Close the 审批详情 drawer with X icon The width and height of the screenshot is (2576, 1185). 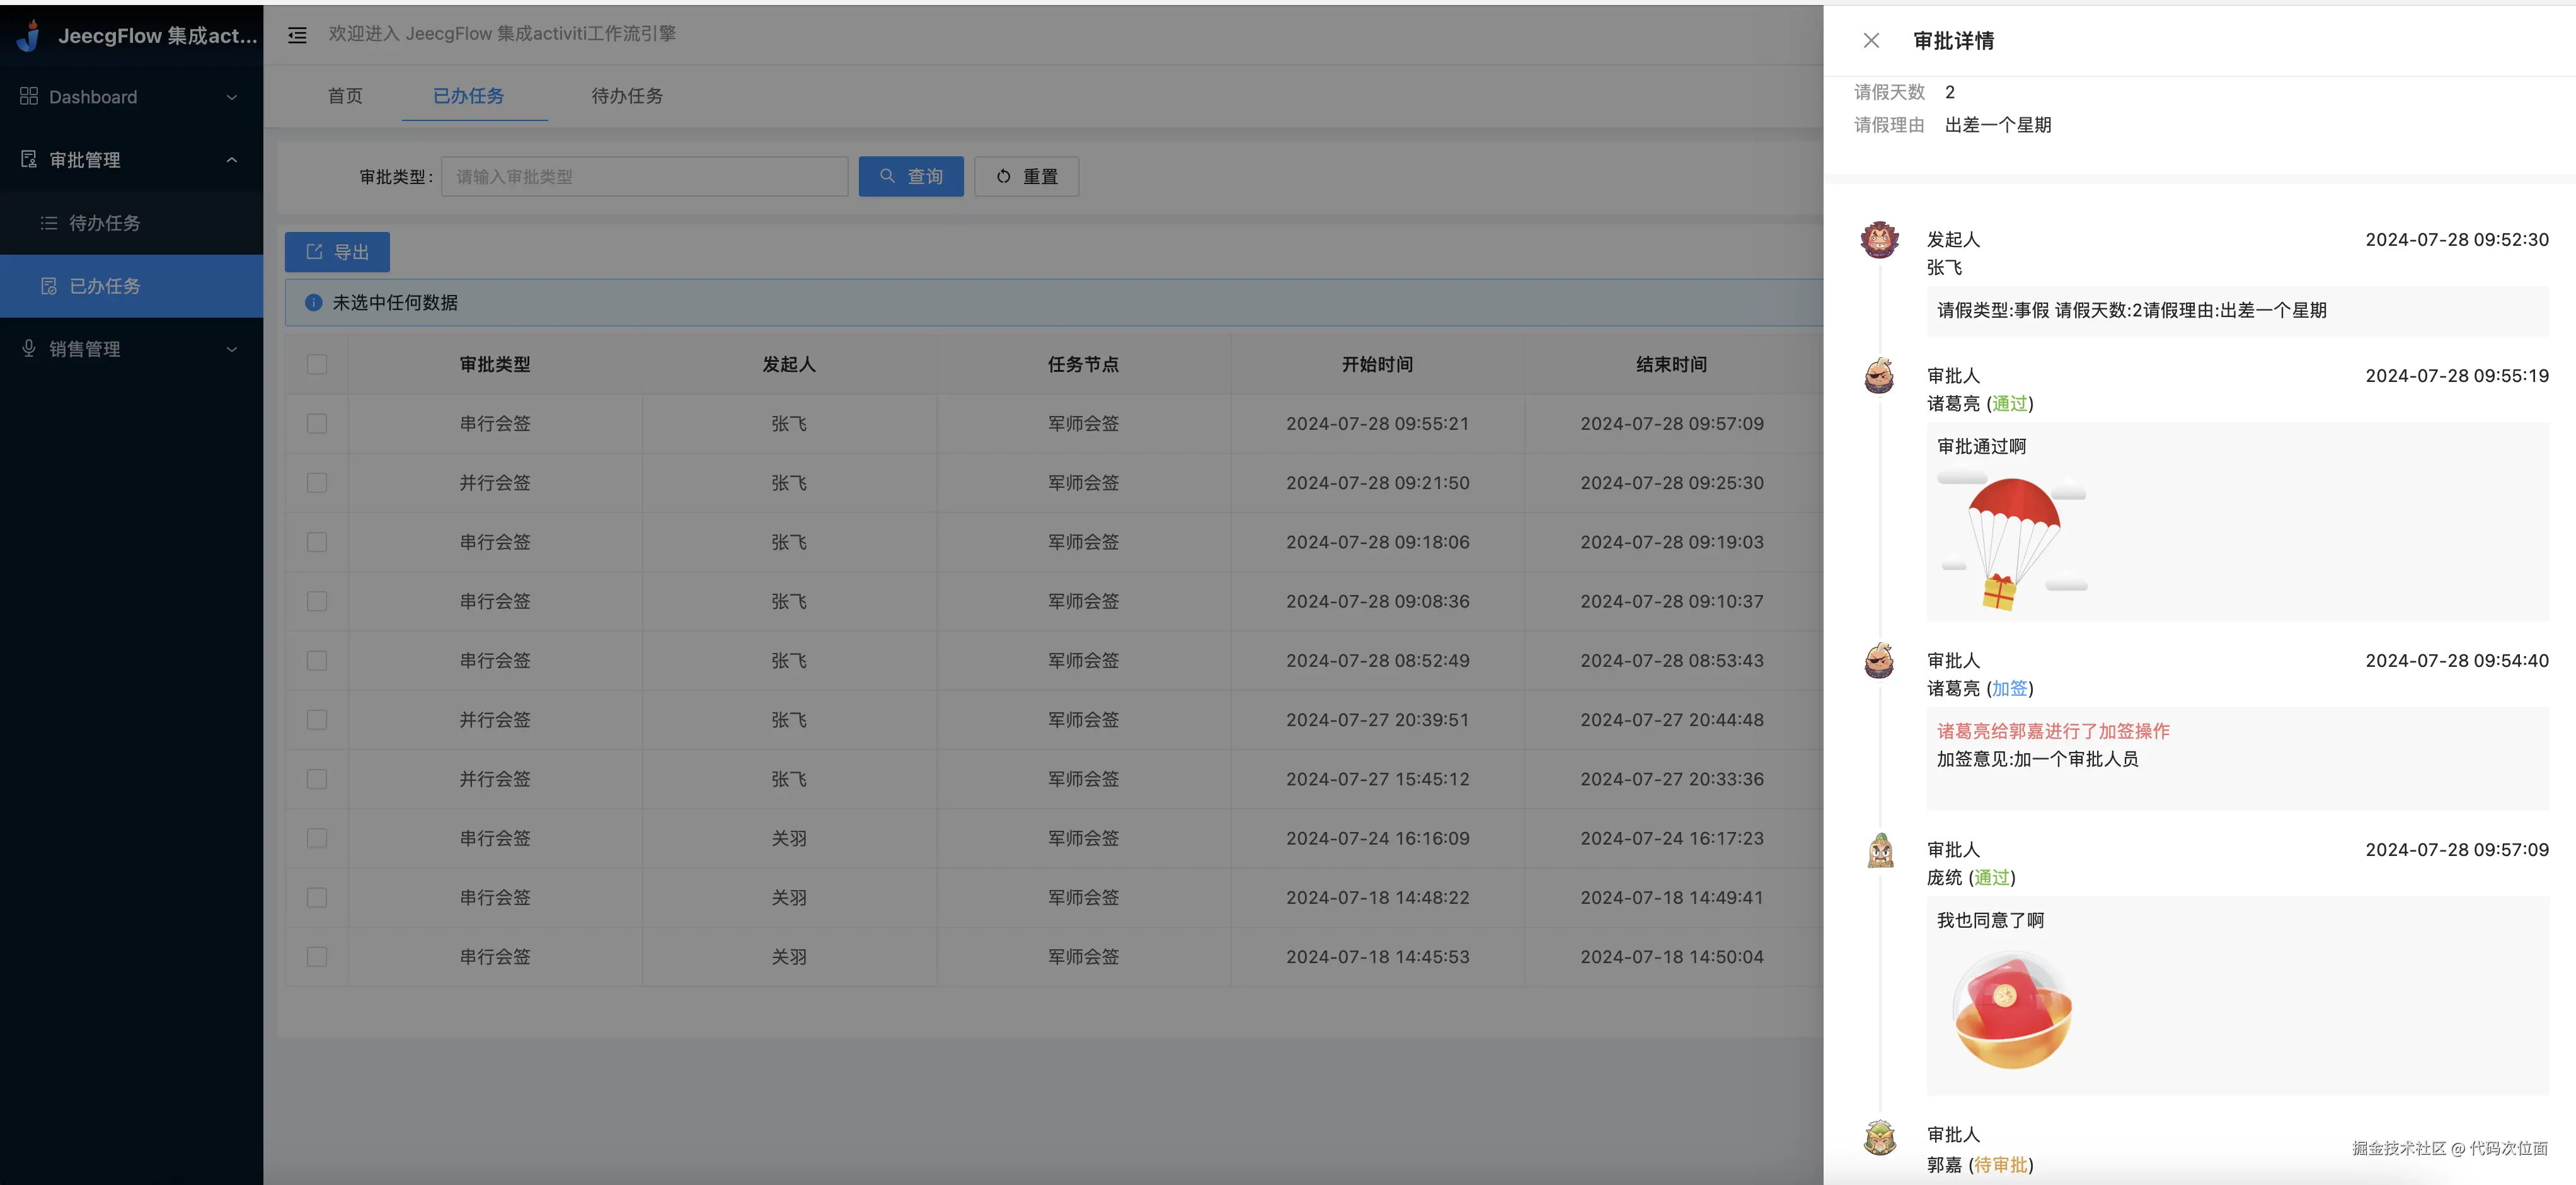pos(1871,40)
